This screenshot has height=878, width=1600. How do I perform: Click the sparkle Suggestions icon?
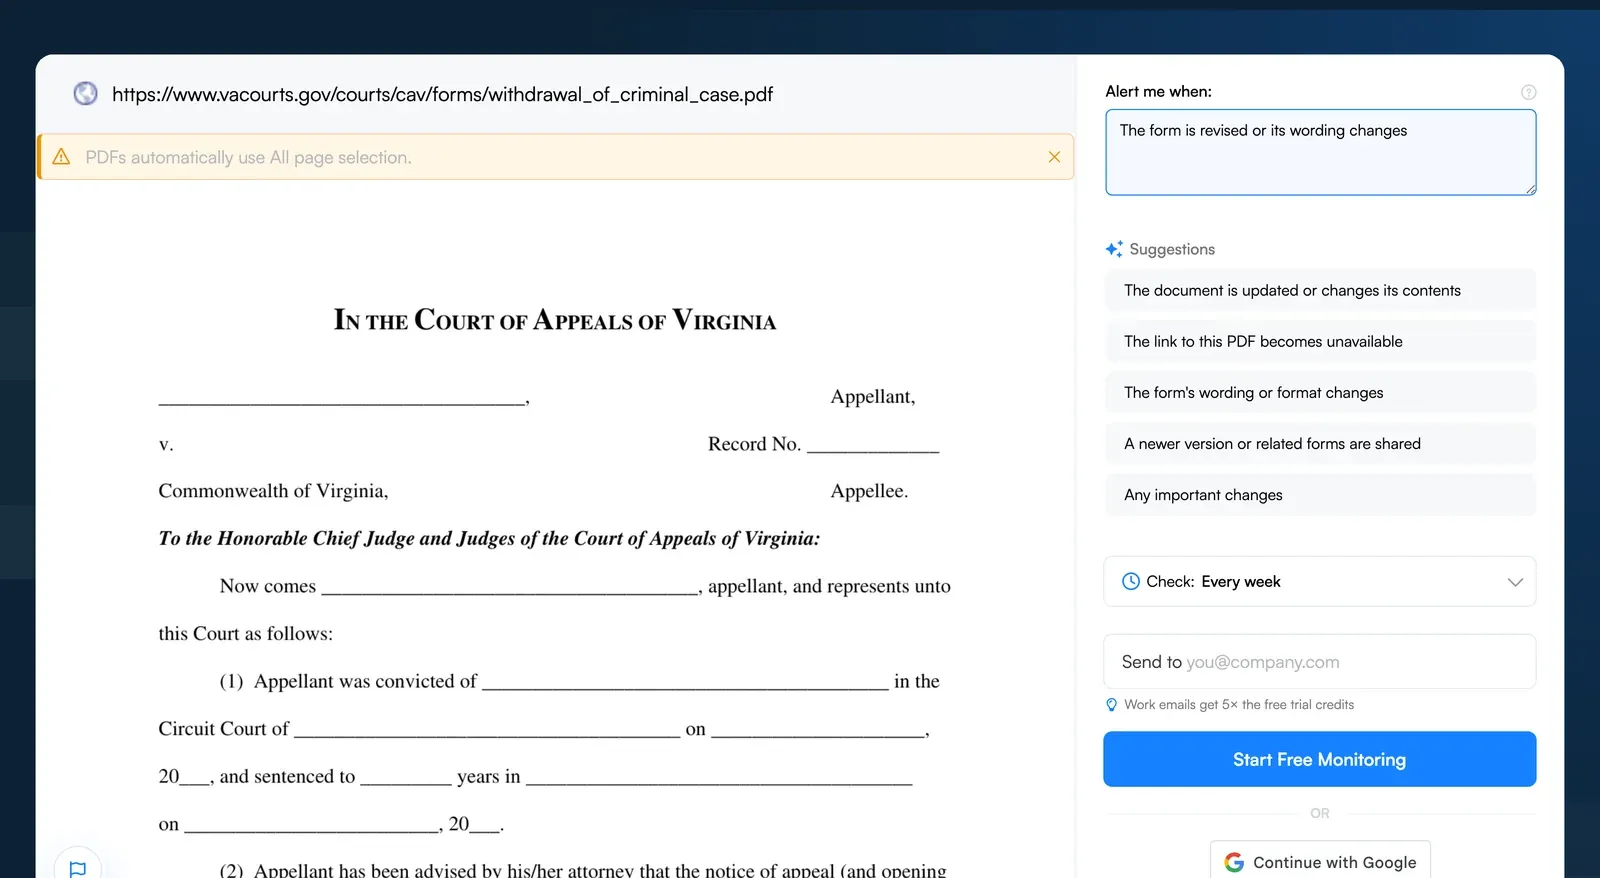click(1114, 249)
